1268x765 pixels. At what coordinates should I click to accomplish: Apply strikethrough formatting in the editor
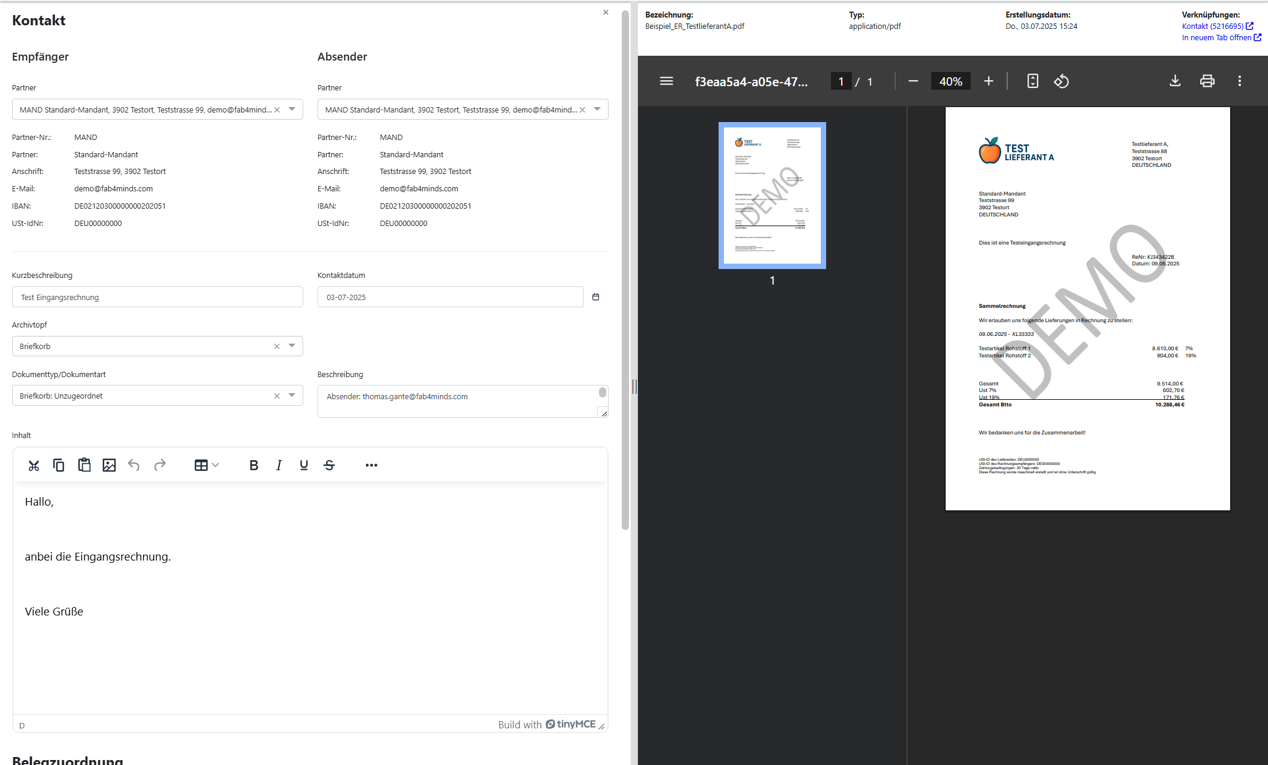329,465
